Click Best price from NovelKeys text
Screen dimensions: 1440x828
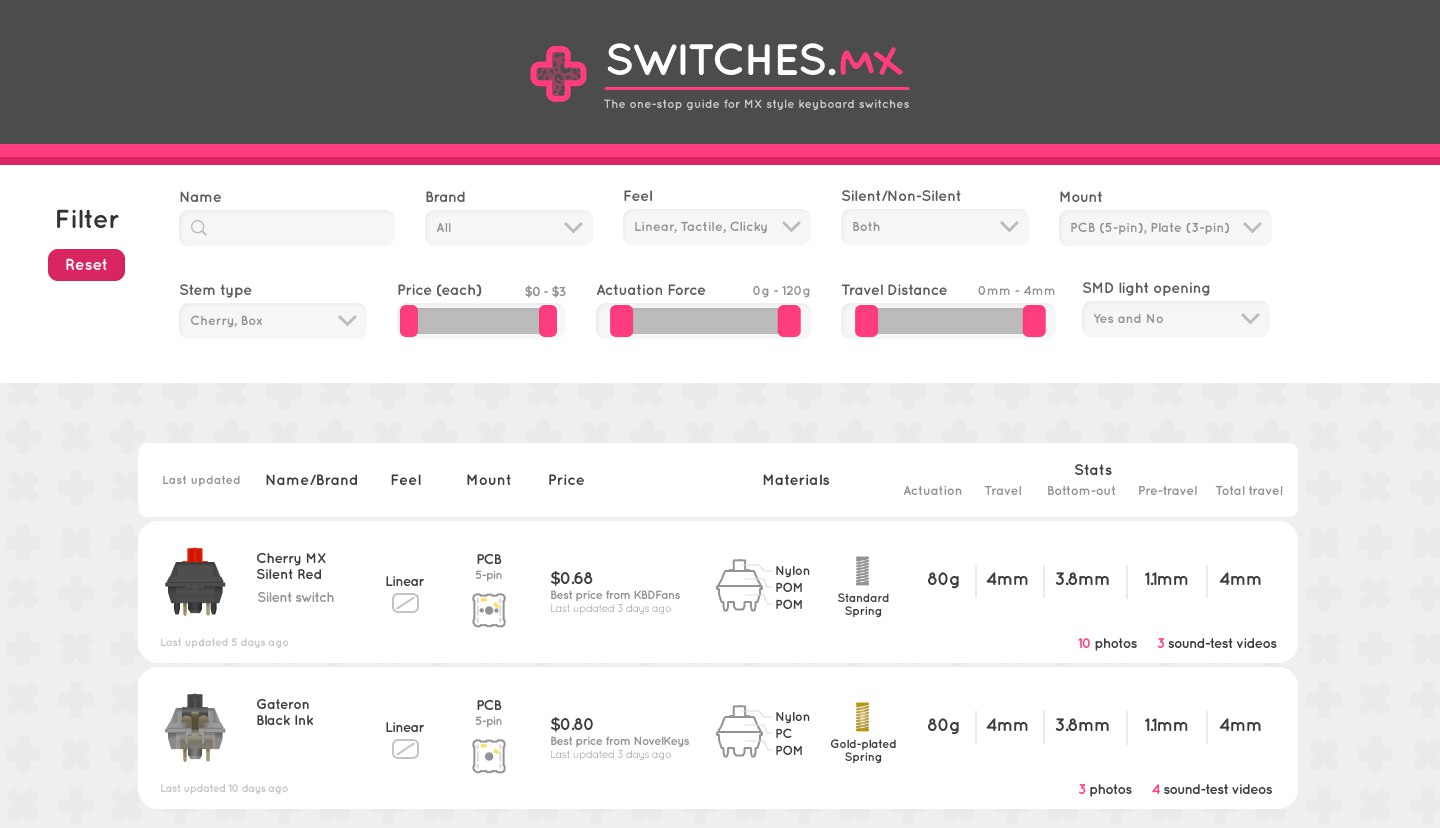click(620, 741)
